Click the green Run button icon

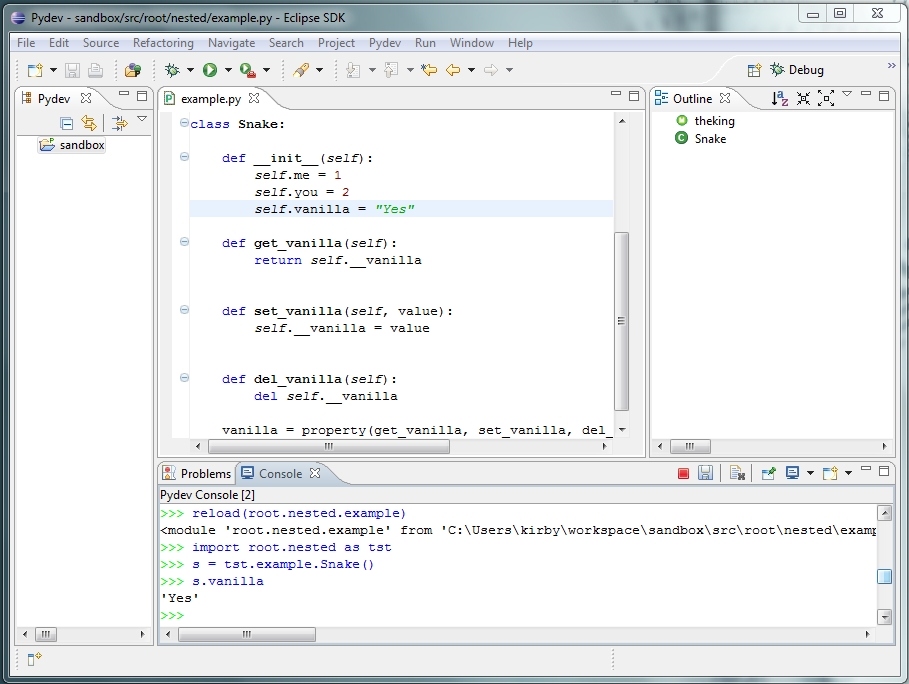point(210,70)
